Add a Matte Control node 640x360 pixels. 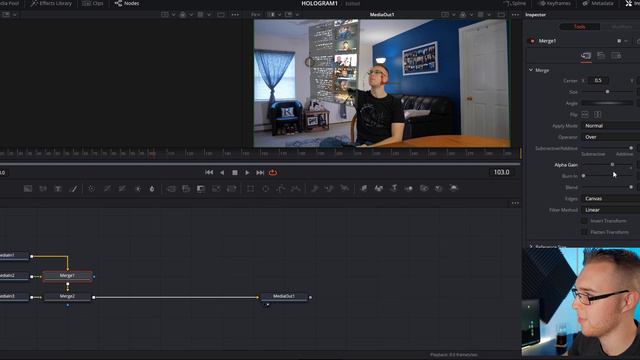pos(201,189)
